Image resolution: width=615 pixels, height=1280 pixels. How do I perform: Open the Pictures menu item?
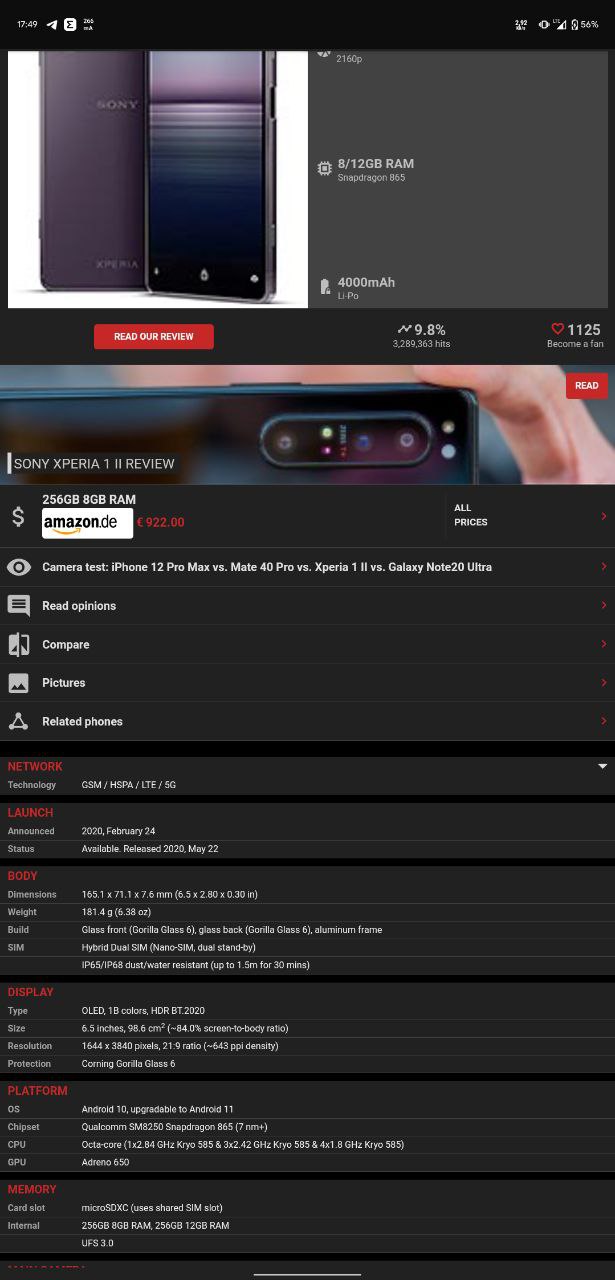pyautogui.click(x=64, y=683)
